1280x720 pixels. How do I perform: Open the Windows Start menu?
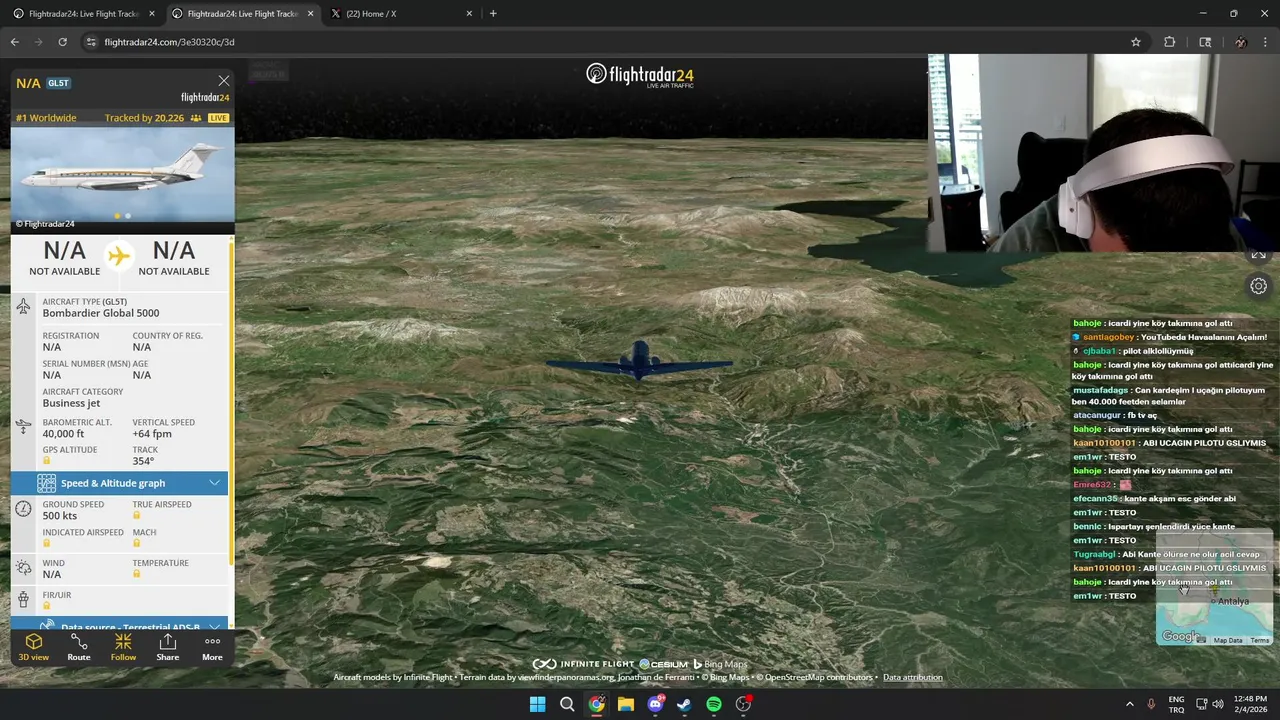(x=537, y=704)
